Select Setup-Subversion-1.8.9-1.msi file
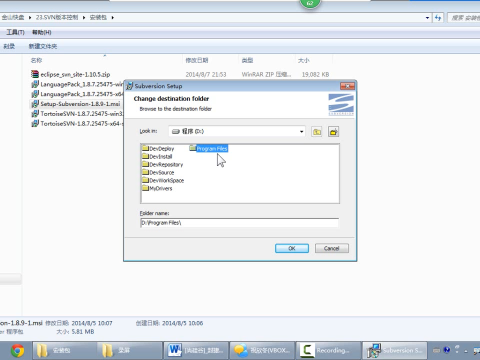 pyautogui.click(x=80, y=104)
